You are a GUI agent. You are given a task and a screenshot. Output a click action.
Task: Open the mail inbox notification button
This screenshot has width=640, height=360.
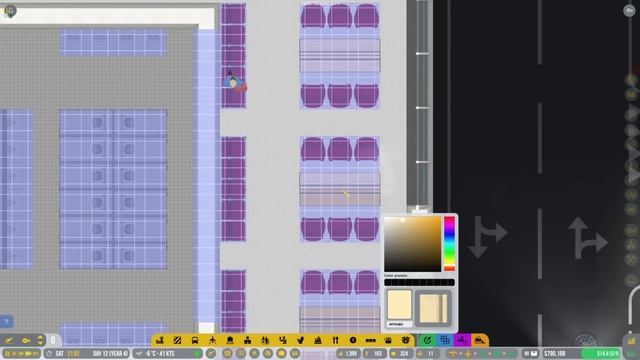[530, 353]
